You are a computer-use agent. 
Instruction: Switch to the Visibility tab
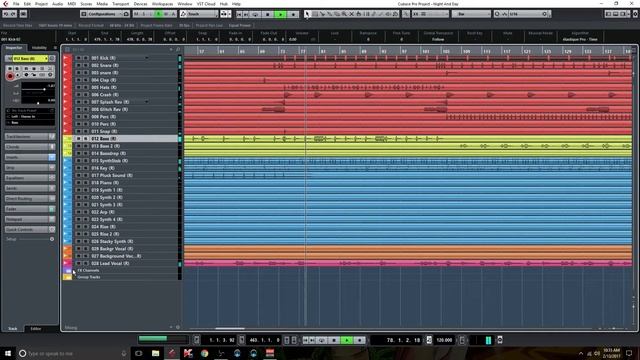39,48
